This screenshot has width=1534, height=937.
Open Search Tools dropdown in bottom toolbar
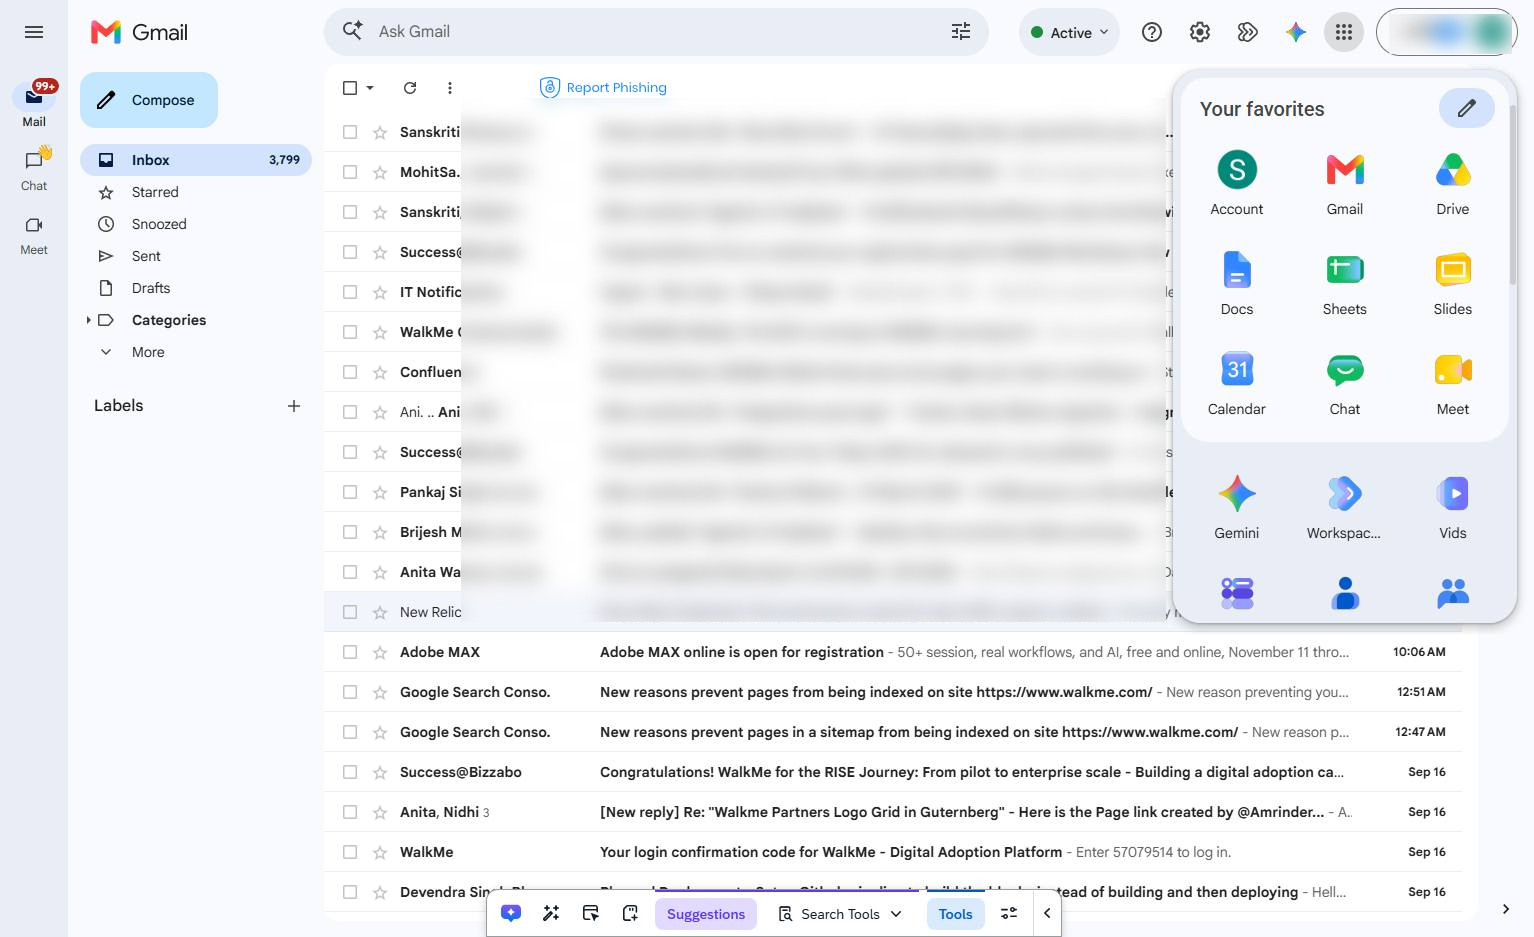pos(840,914)
